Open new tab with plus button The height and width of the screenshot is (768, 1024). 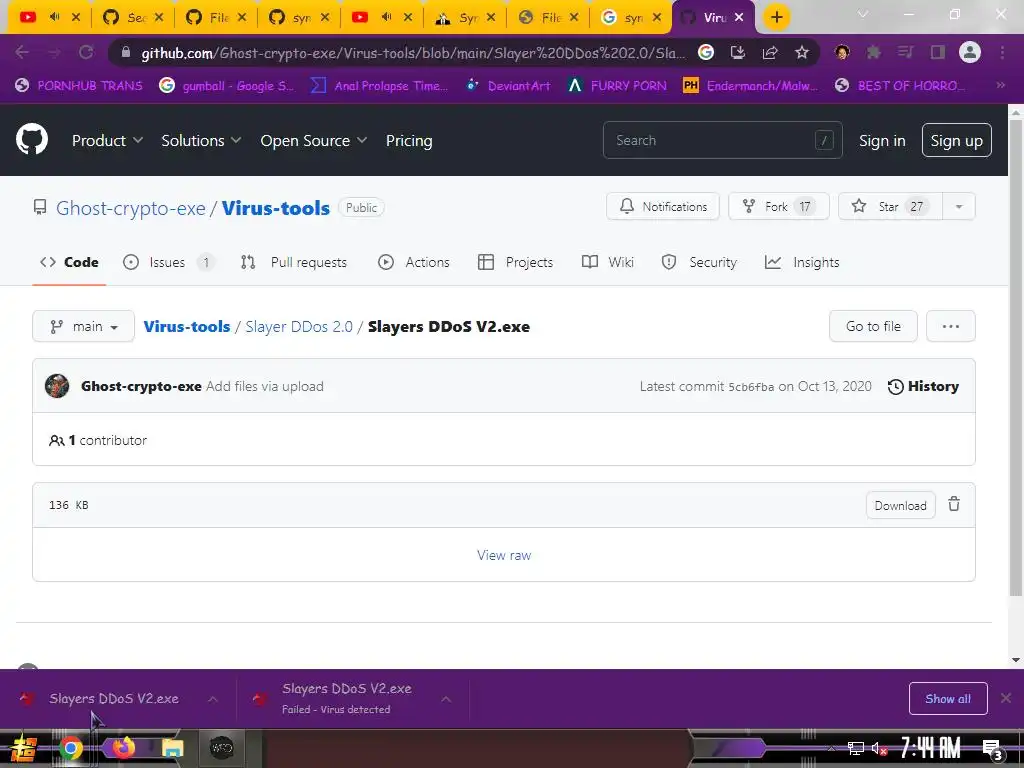point(776,17)
